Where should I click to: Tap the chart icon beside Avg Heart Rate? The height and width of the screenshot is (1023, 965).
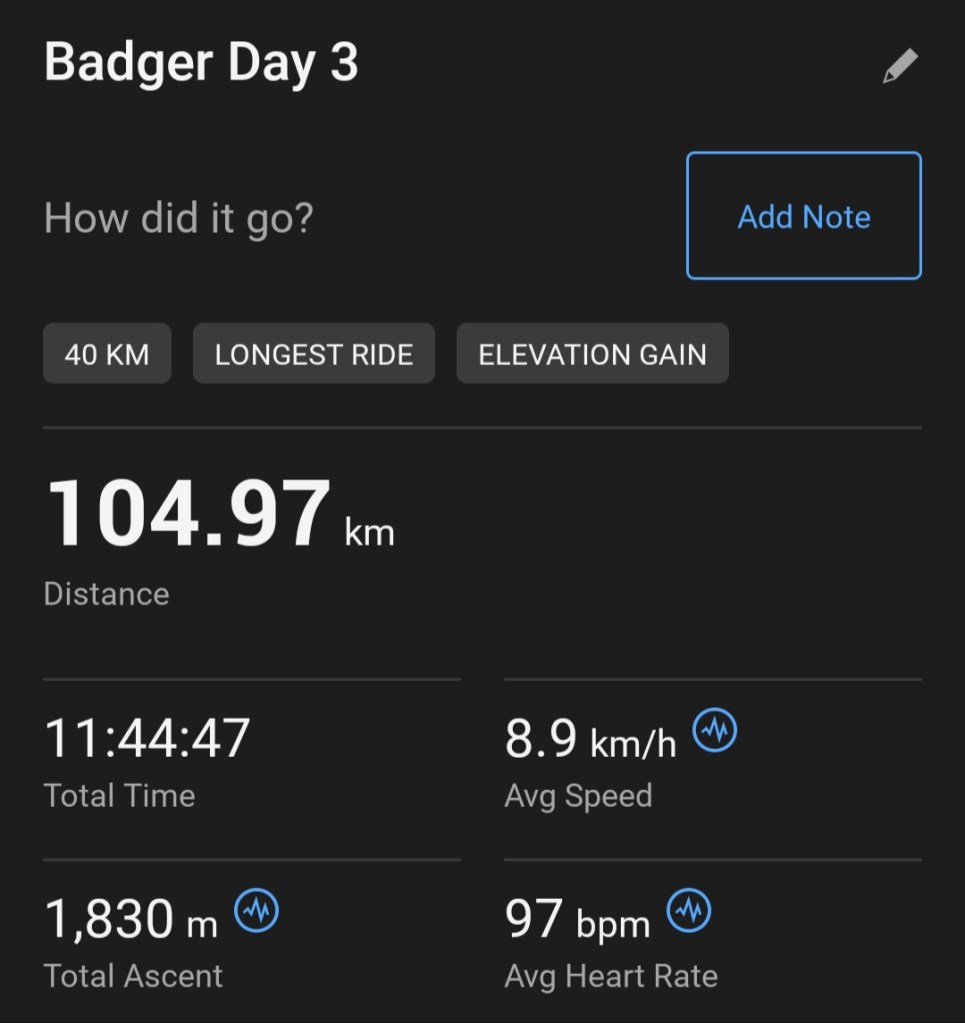click(x=689, y=911)
